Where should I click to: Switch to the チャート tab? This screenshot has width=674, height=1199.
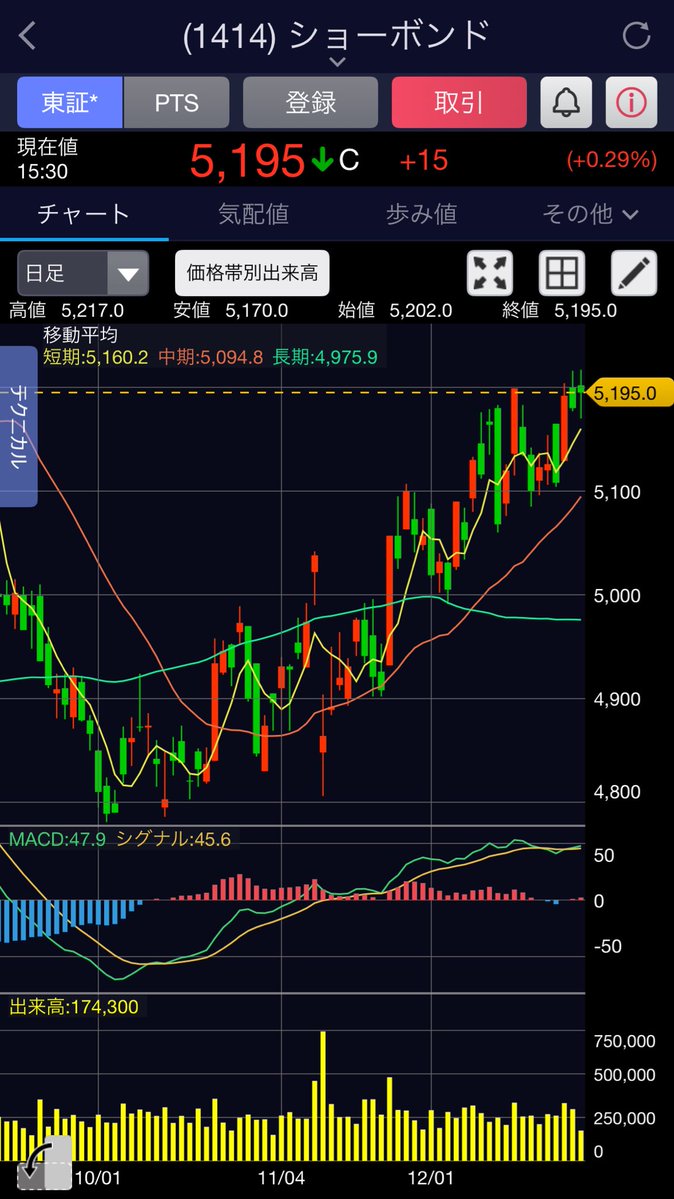click(x=84, y=214)
